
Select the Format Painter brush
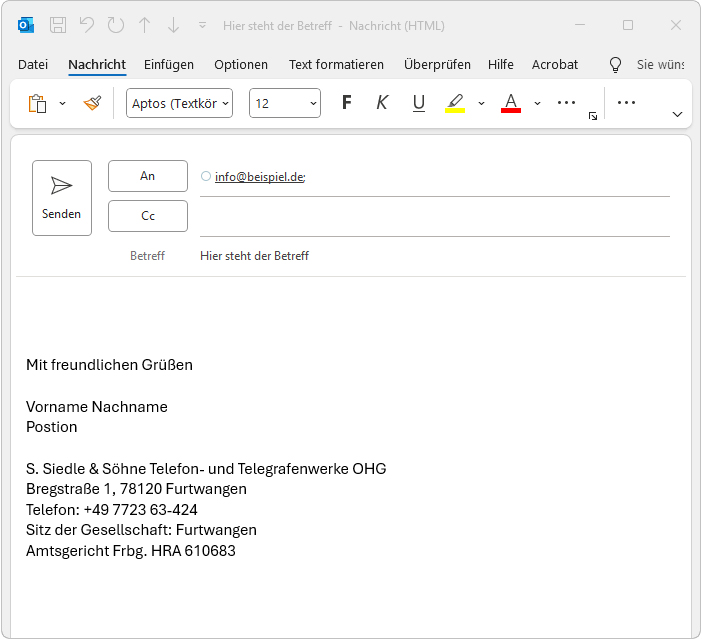92,103
